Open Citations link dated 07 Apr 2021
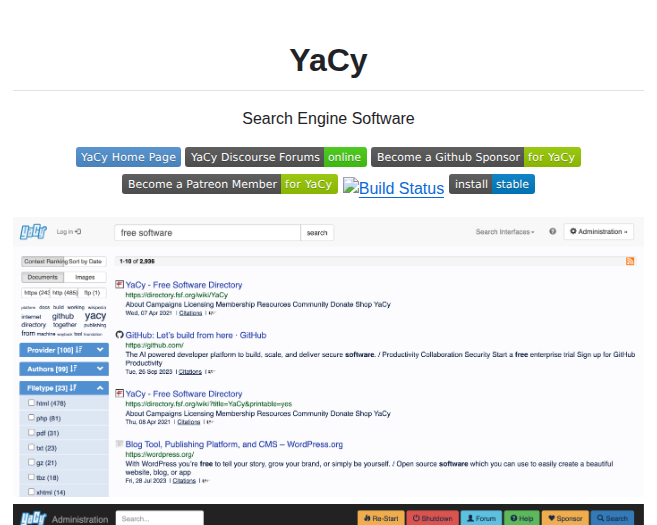The height and width of the screenshot is (525, 657). coord(191,313)
